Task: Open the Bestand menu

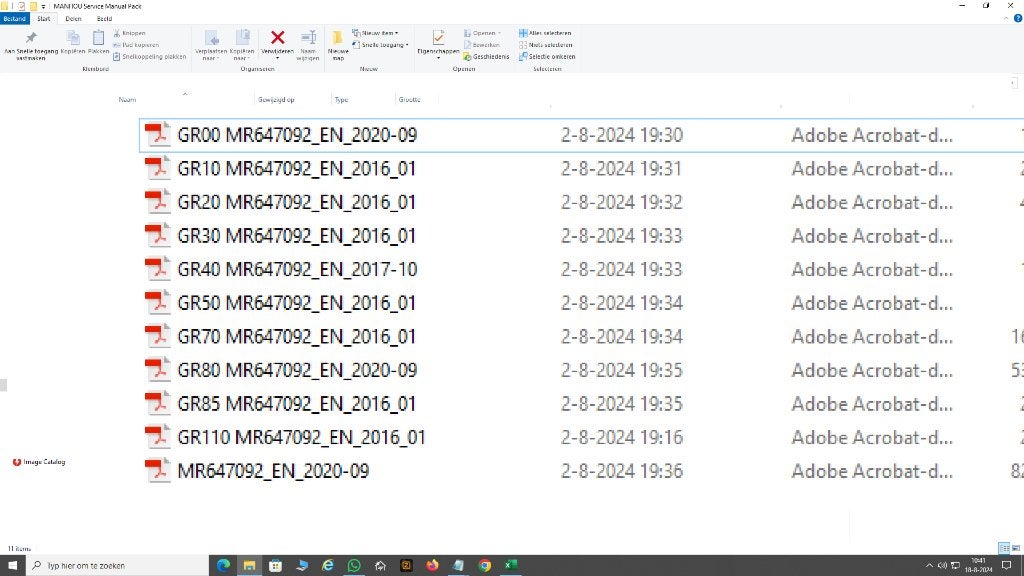Action: pyautogui.click(x=14, y=19)
